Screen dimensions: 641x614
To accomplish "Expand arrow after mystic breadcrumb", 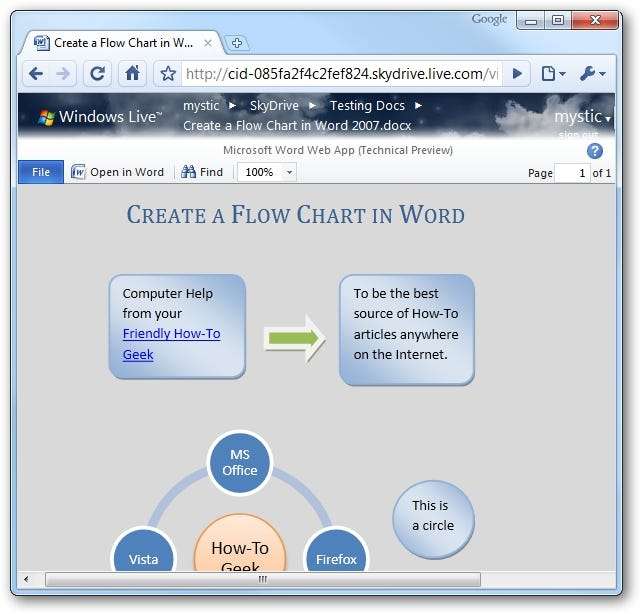I will [x=232, y=106].
